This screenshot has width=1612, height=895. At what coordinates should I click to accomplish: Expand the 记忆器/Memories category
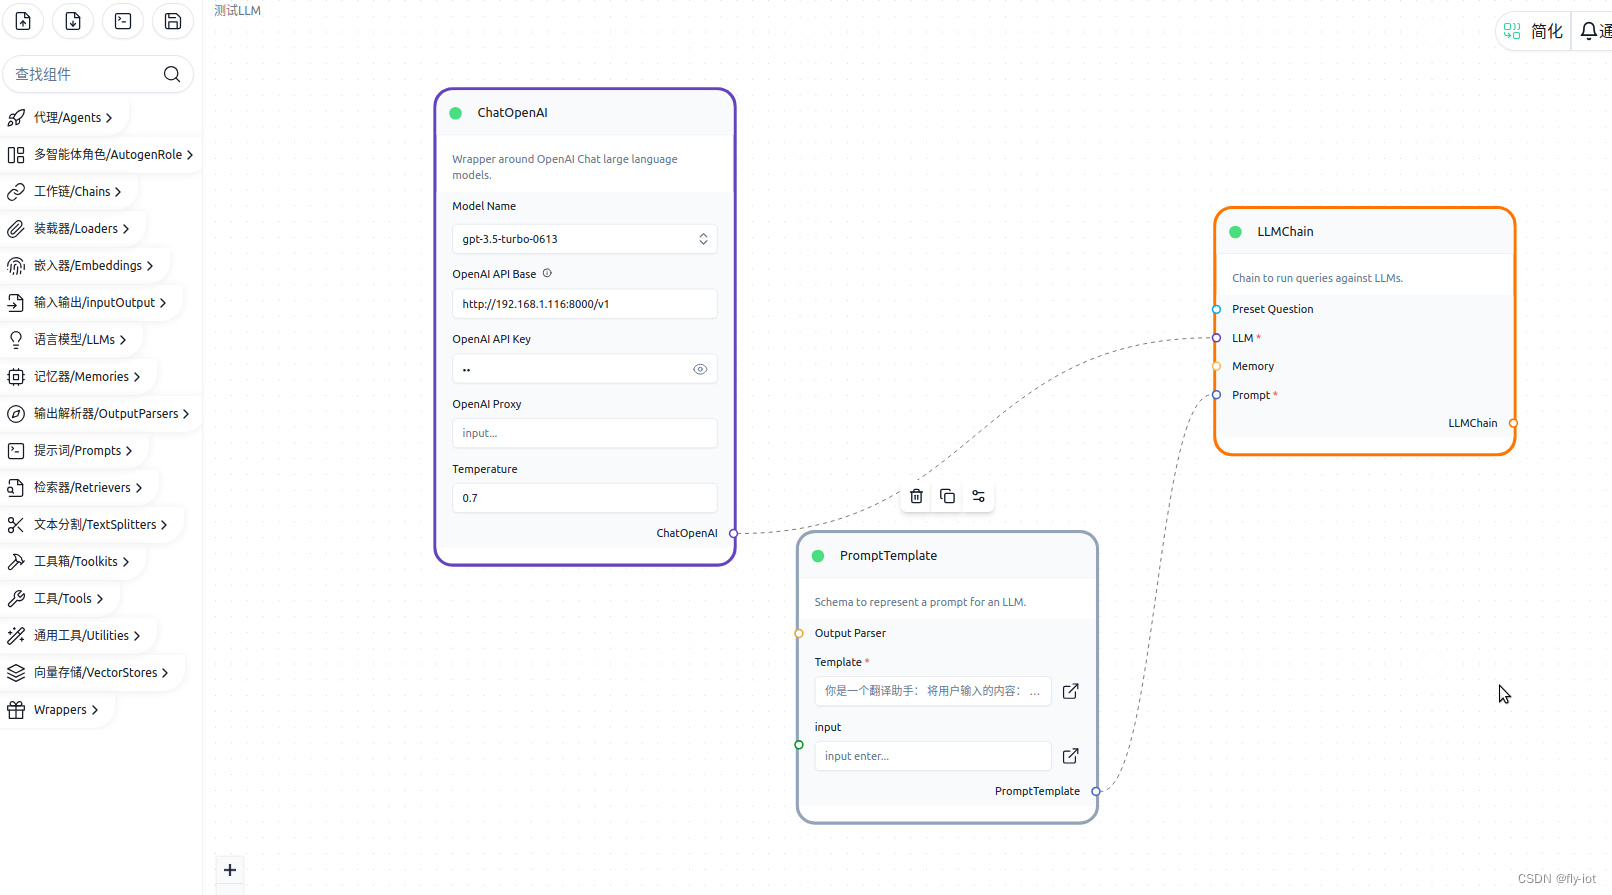pyautogui.click(x=77, y=376)
